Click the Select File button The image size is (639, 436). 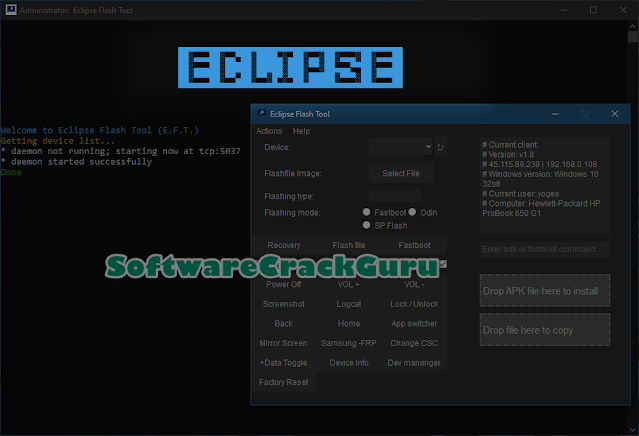coord(401,173)
